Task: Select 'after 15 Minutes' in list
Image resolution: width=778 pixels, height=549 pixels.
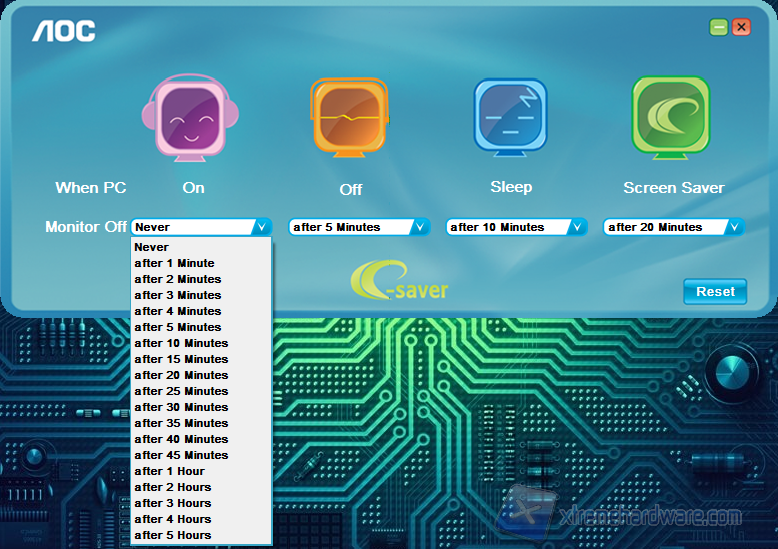Action: click(x=181, y=359)
